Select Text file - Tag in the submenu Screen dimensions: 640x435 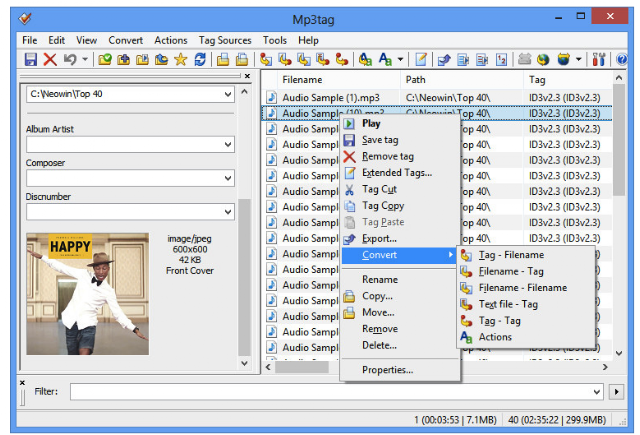[525, 304]
